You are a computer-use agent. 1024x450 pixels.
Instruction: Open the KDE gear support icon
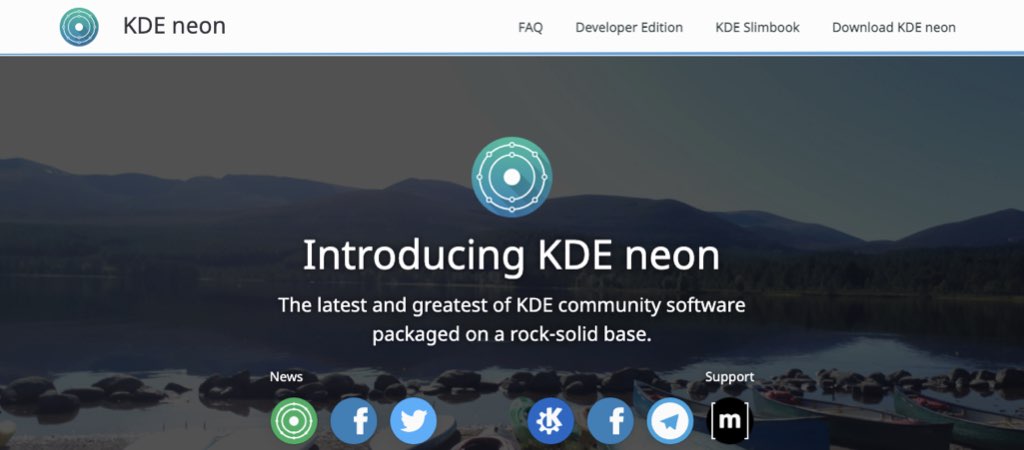(x=551, y=421)
